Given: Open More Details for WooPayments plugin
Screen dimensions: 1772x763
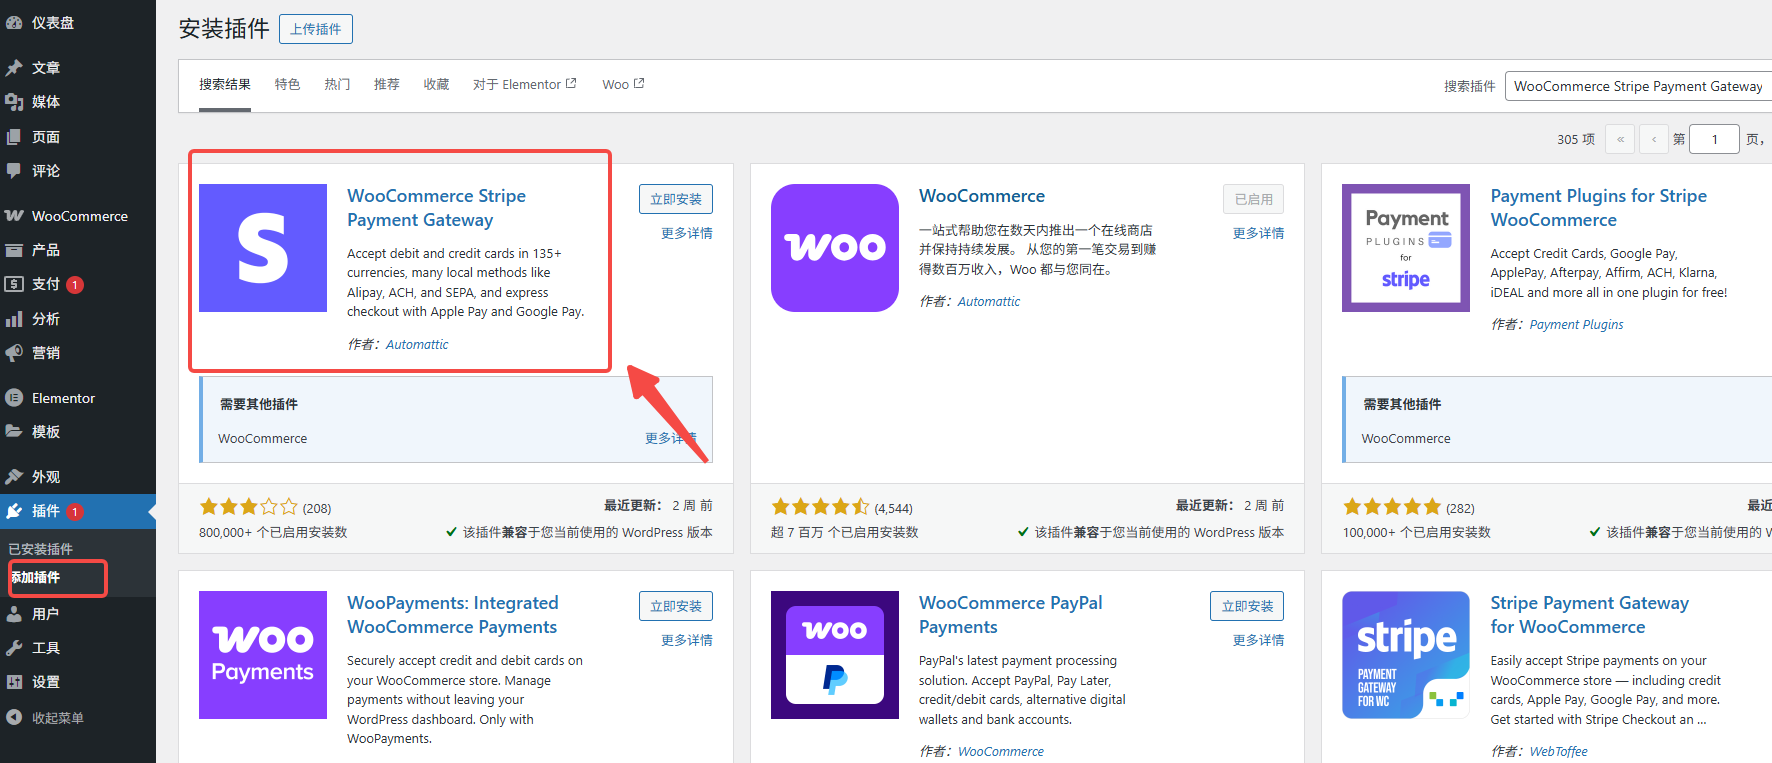Looking at the screenshot, I should click(x=686, y=640).
